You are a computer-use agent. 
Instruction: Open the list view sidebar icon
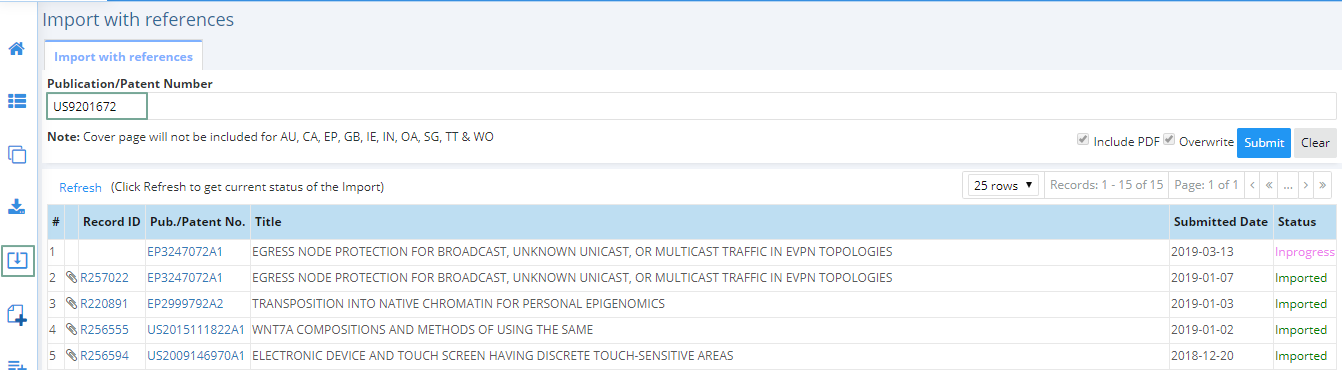[16, 101]
